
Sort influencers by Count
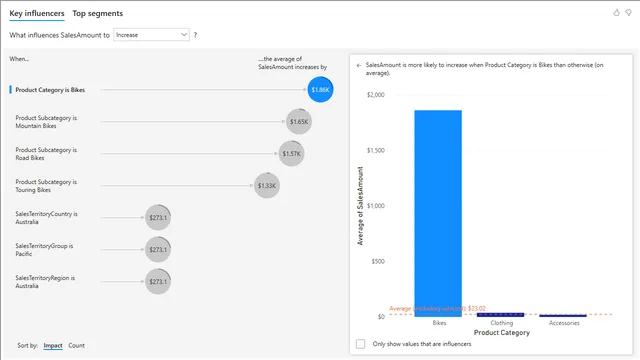pos(76,346)
